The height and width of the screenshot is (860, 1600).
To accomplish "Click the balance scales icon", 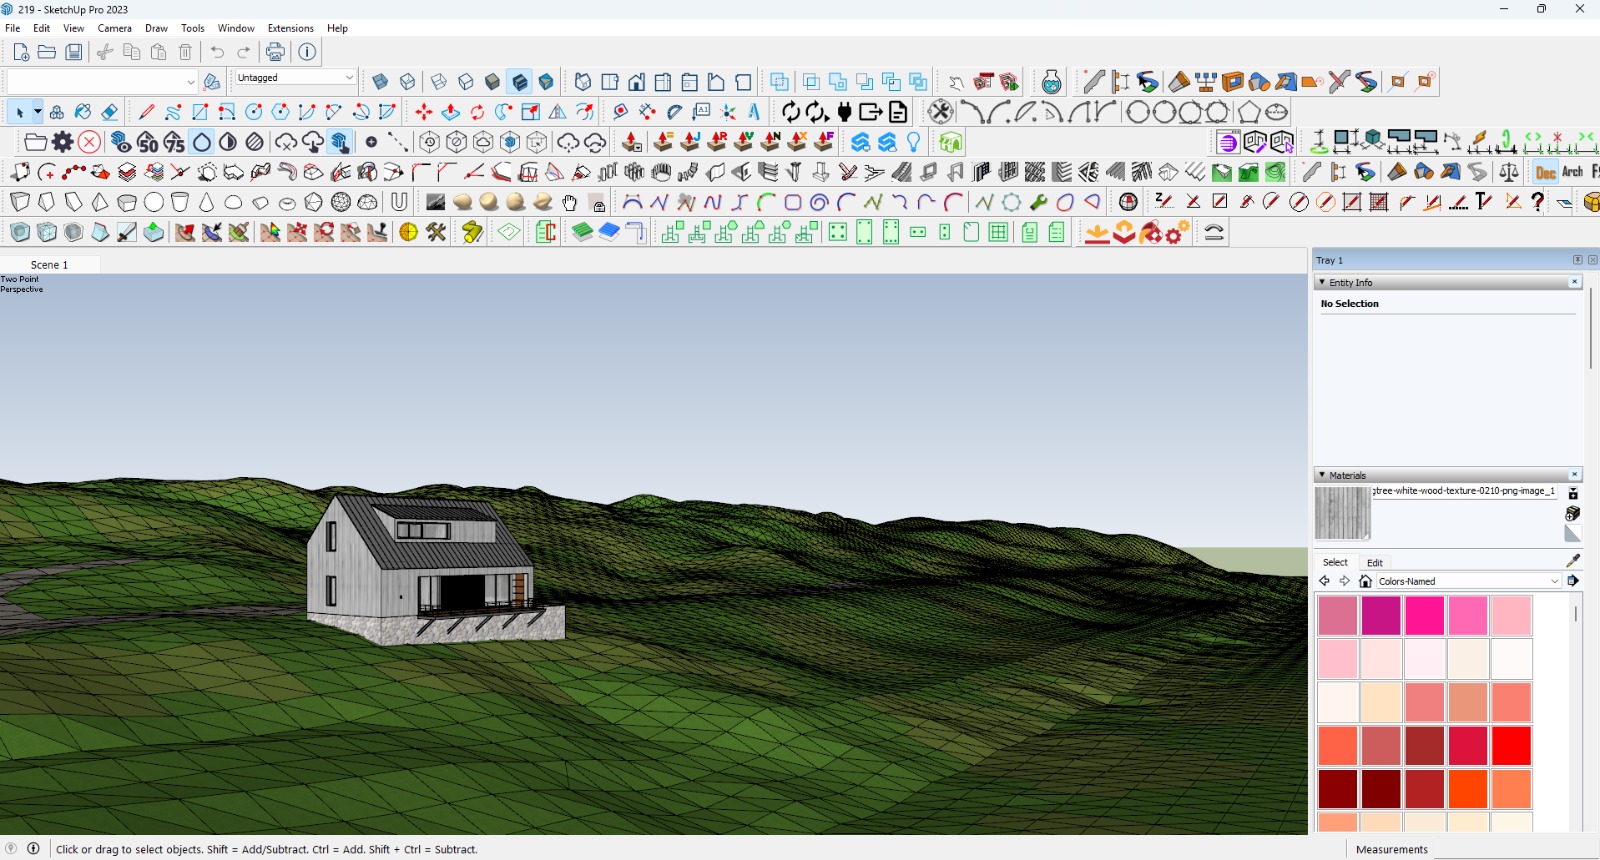I will coord(1509,172).
